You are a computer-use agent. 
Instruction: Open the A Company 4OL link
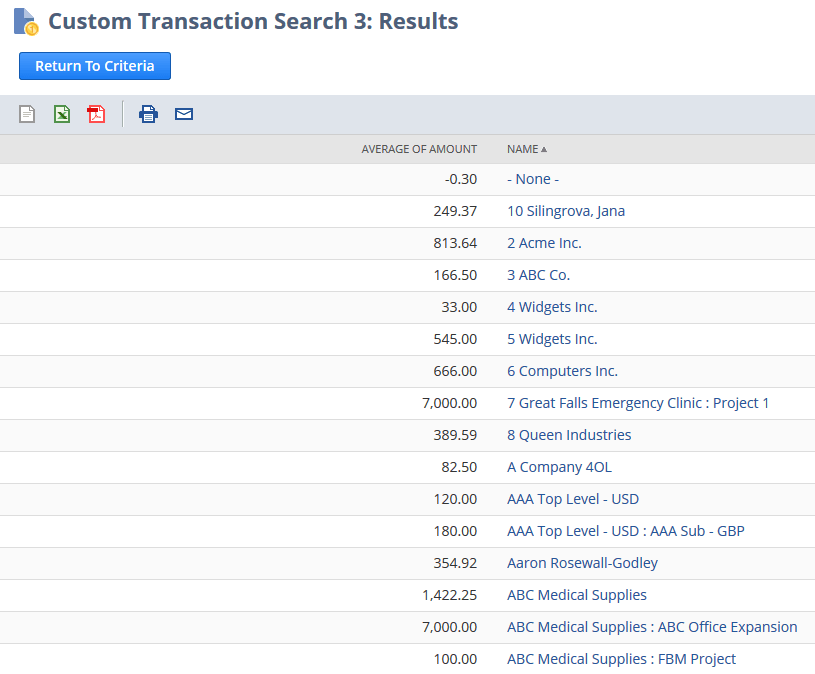click(559, 467)
